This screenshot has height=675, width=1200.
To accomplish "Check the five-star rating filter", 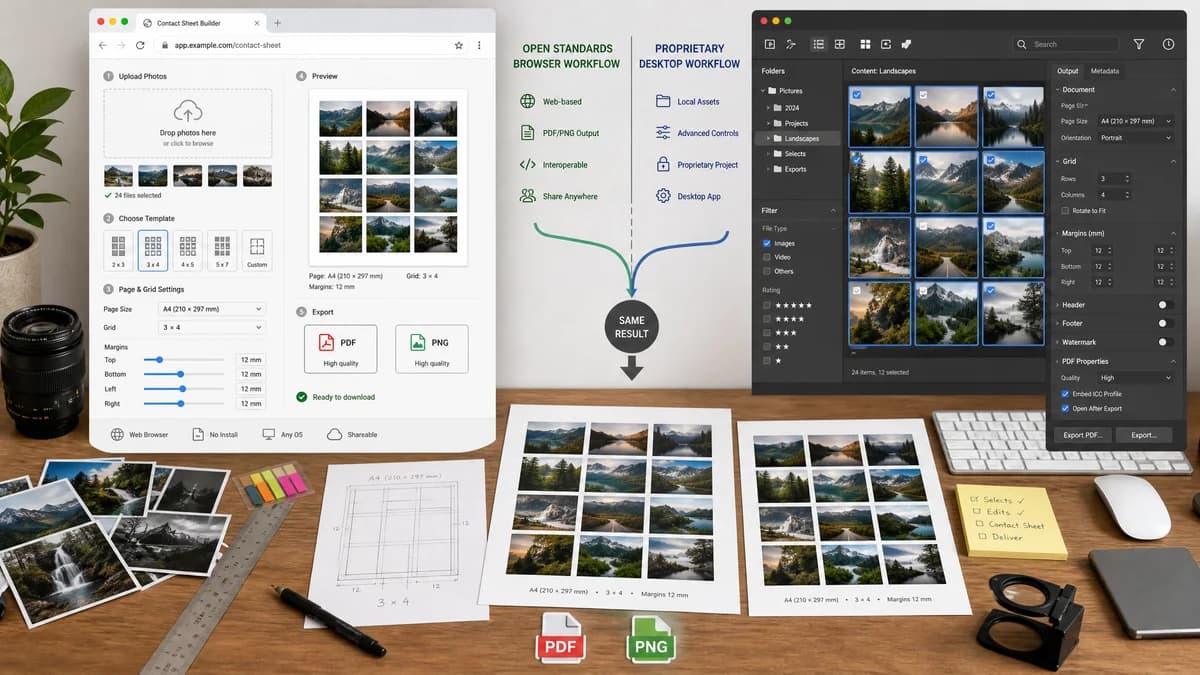I will click(x=767, y=305).
